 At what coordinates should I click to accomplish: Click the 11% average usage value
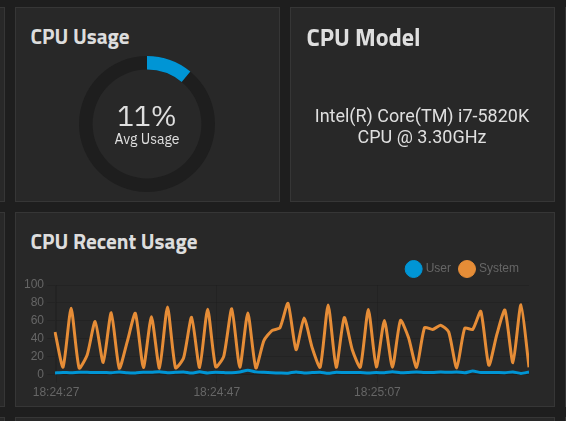point(147,116)
